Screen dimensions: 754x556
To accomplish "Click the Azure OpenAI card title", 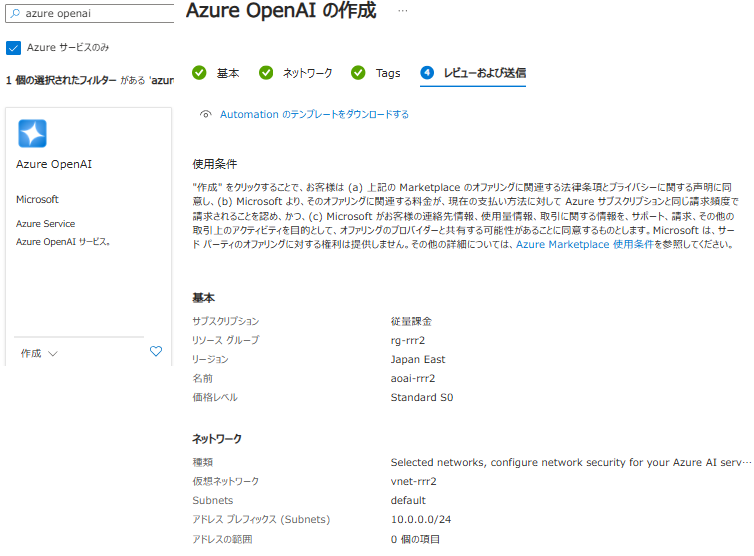I will click(x=54, y=164).
